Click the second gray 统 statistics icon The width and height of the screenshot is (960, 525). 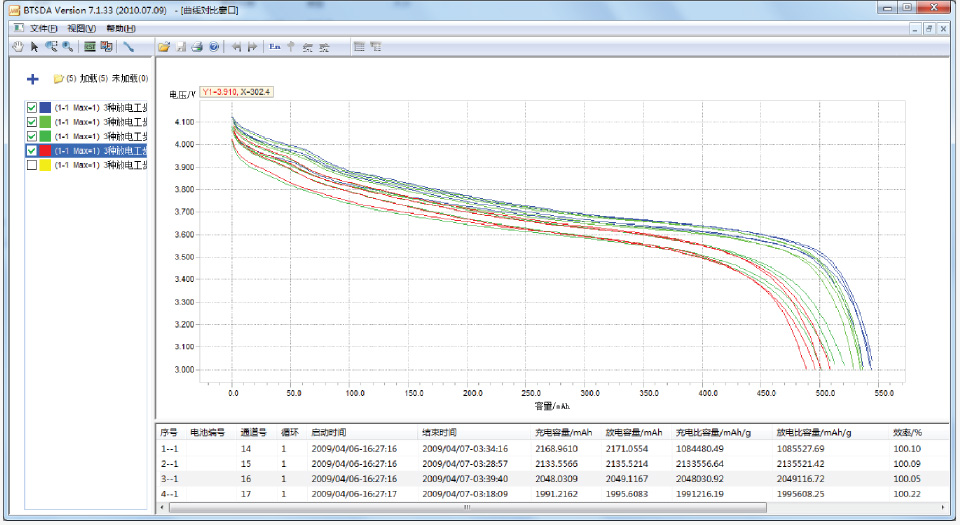pyautogui.click(x=324, y=47)
